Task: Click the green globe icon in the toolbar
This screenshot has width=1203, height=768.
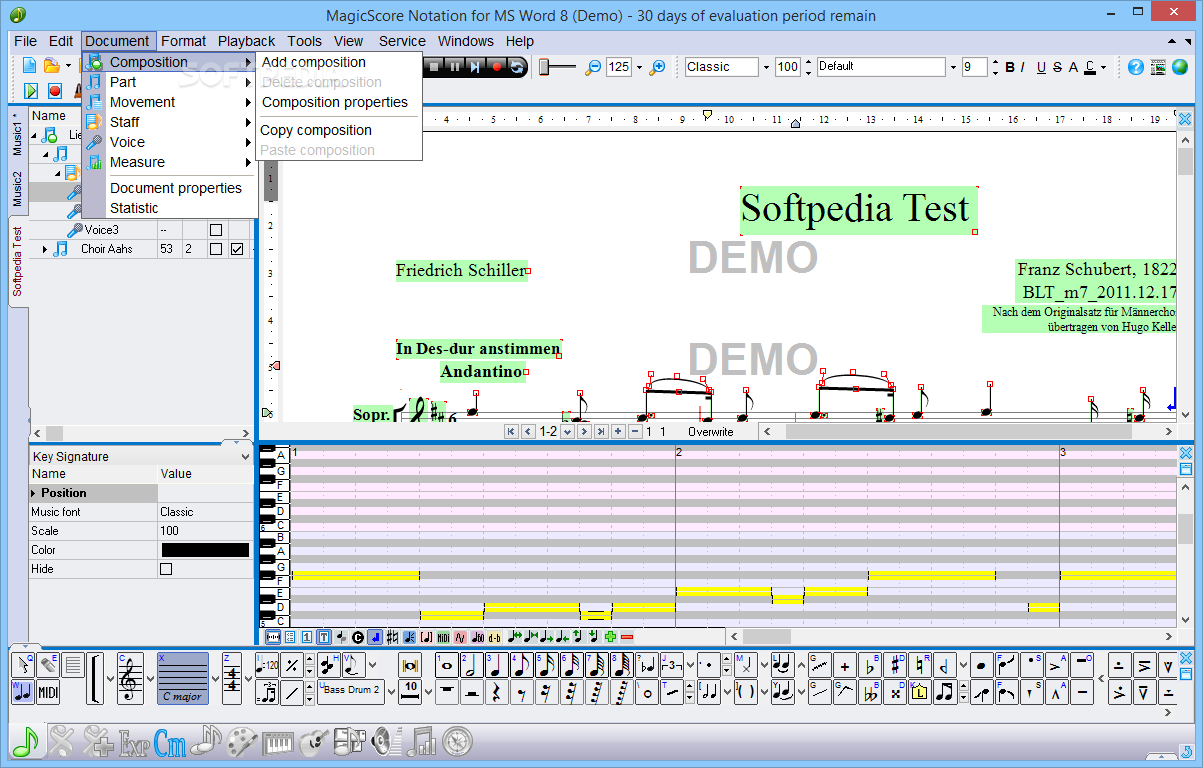Action: [1182, 67]
